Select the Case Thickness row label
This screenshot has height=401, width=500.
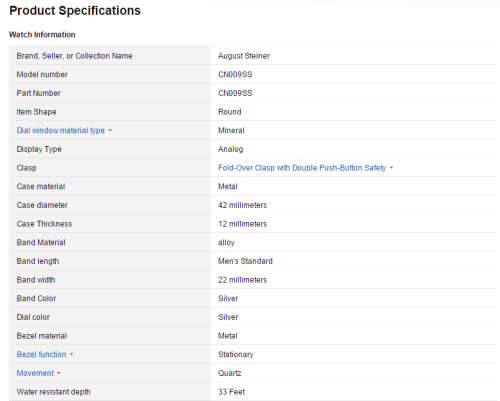point(44,224)
